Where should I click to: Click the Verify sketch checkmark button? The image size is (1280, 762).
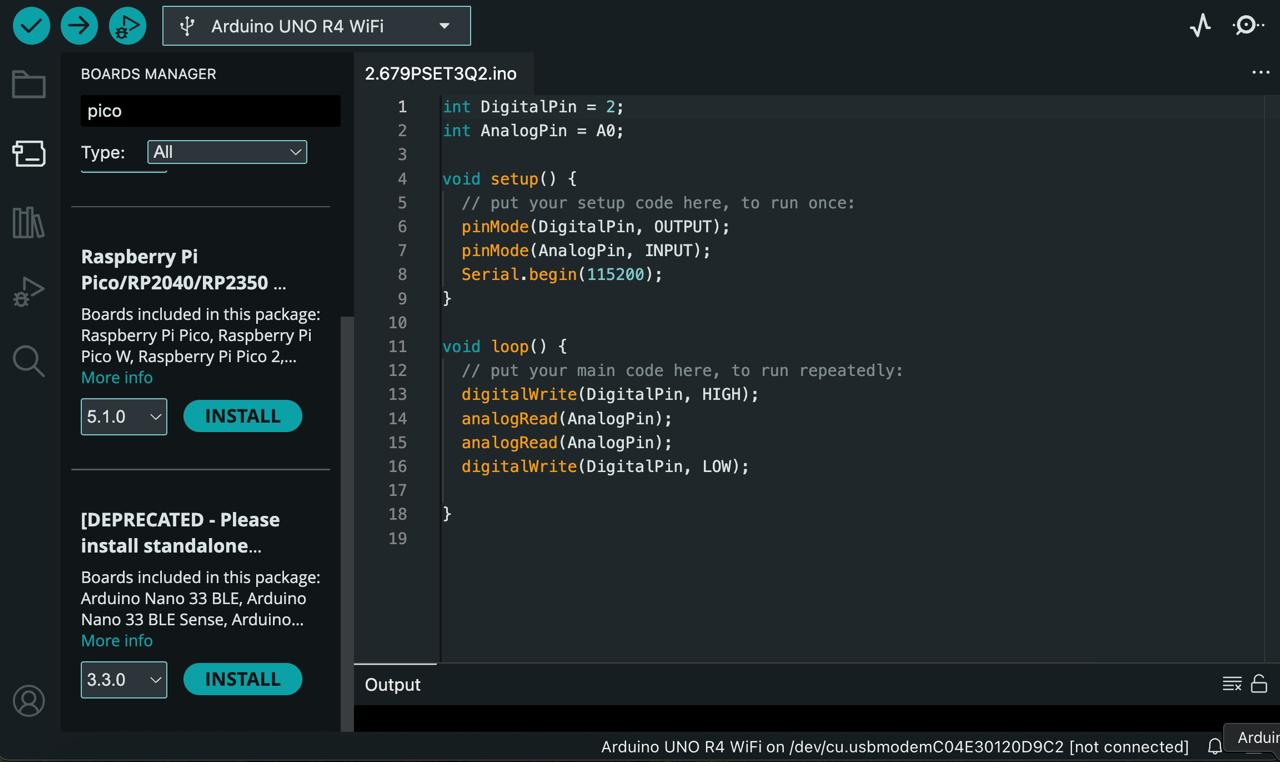coord(31,26)
